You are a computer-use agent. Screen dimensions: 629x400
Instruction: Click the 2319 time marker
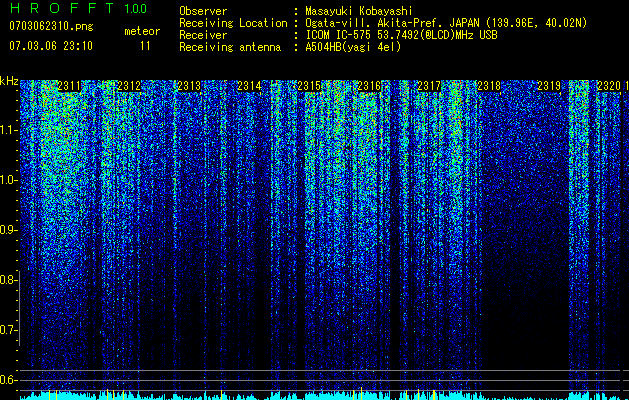coord(549,86)
